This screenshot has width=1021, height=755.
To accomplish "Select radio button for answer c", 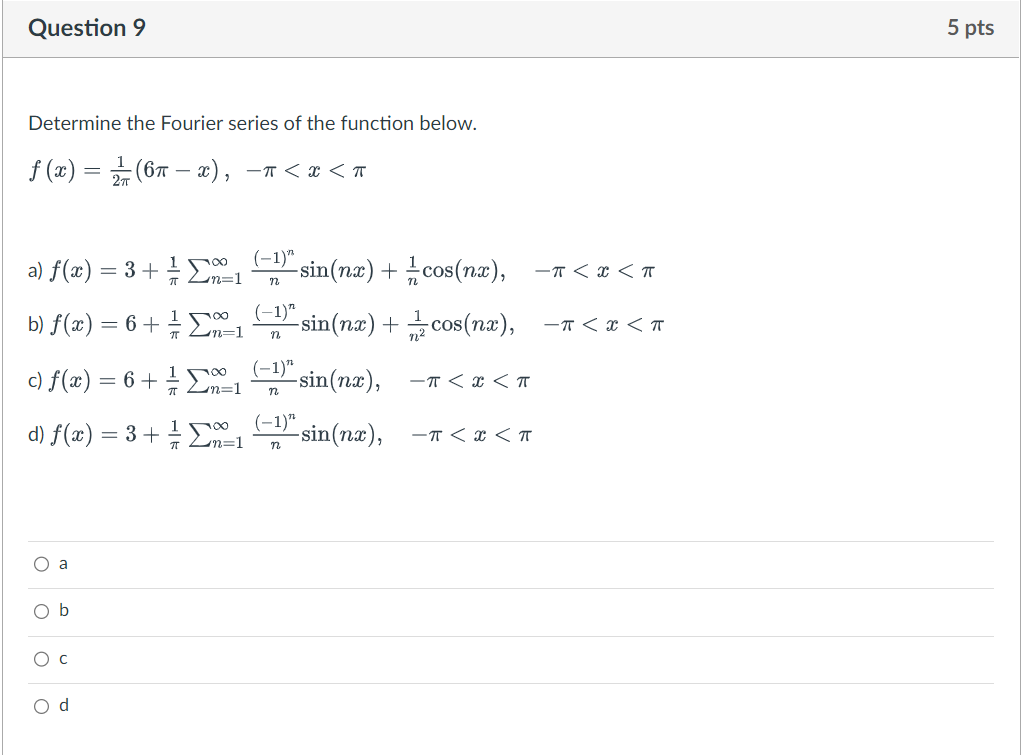I will point(41,658).
